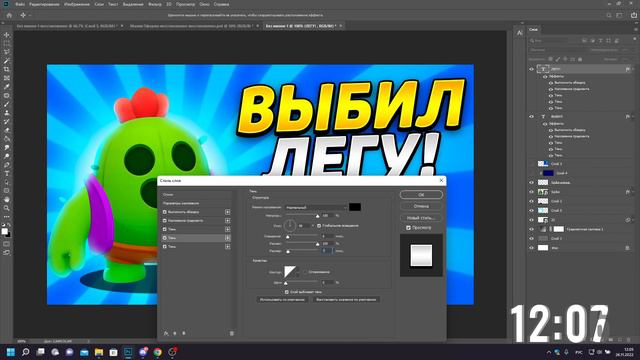
Task: Click Использовать по умолчанию button
Action: 282,299
